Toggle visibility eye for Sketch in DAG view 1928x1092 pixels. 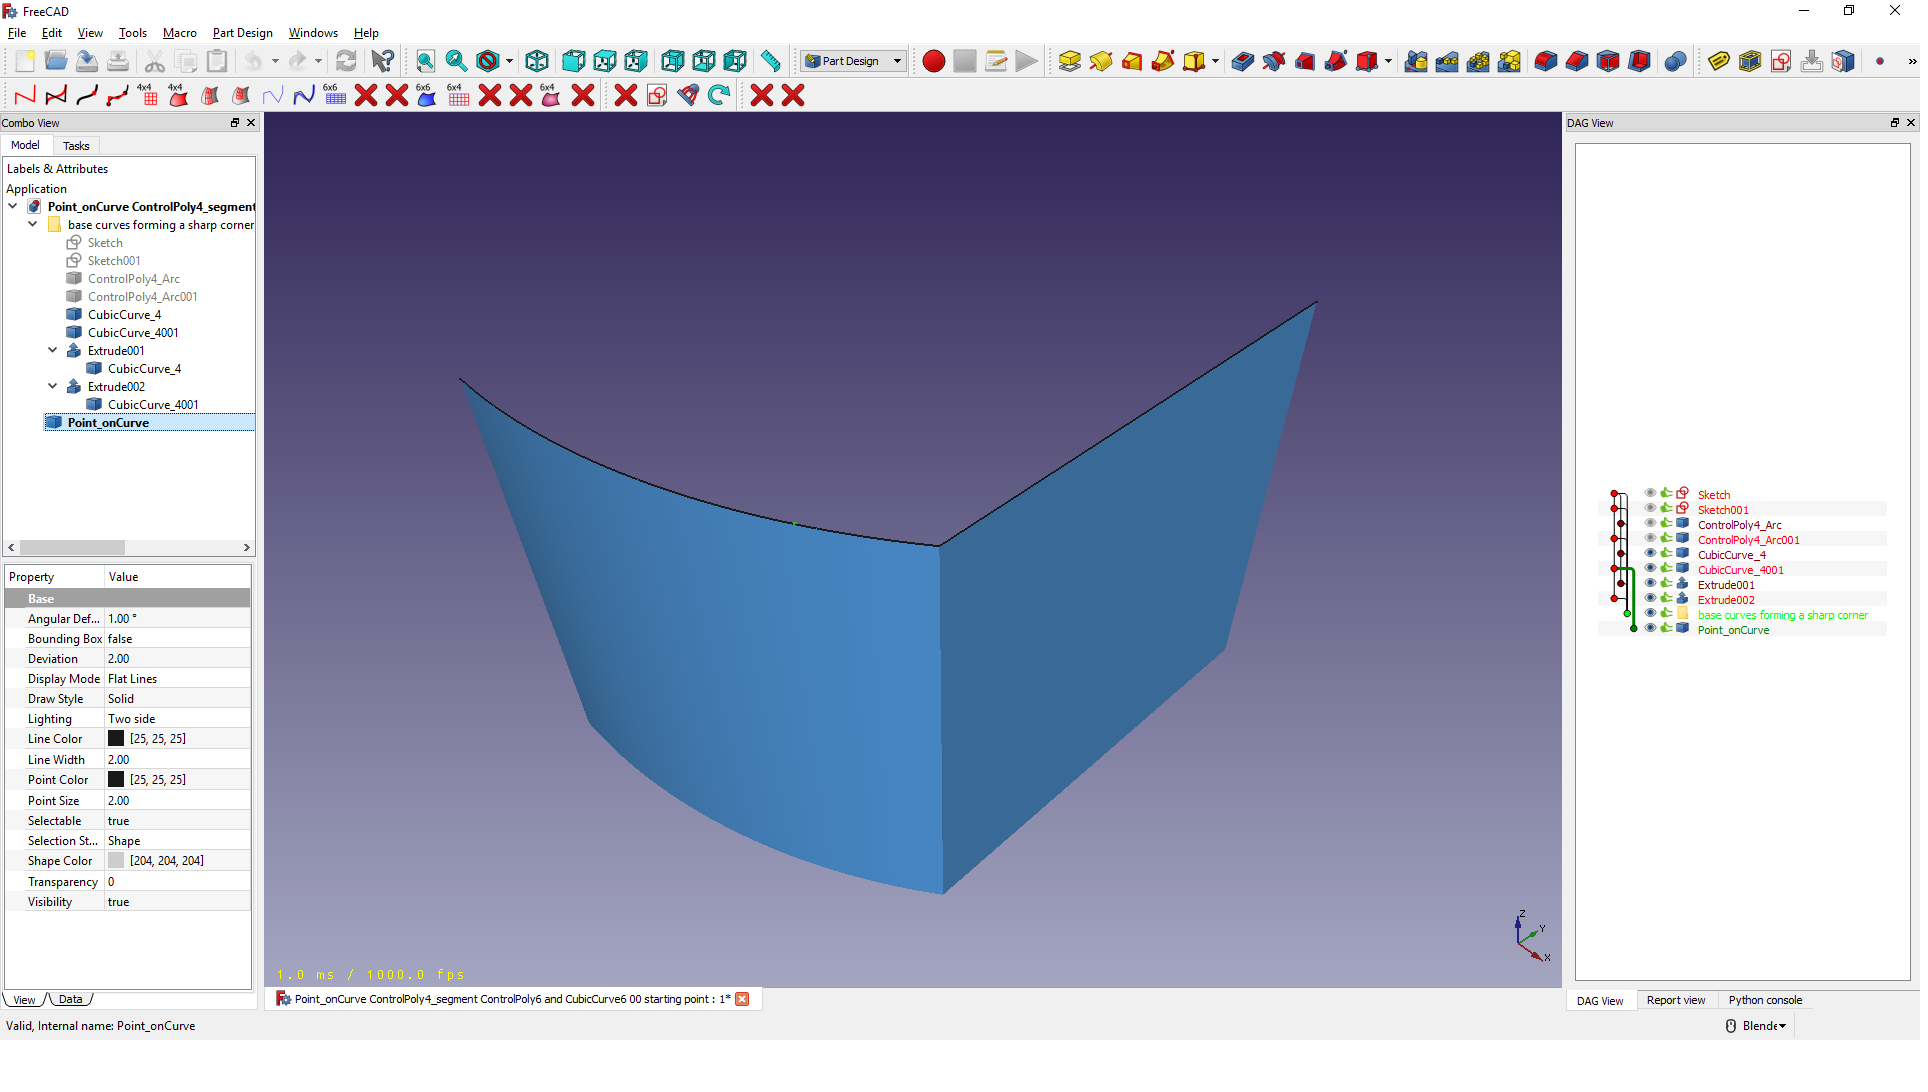pyautogui.click(x=1650, y=494)
